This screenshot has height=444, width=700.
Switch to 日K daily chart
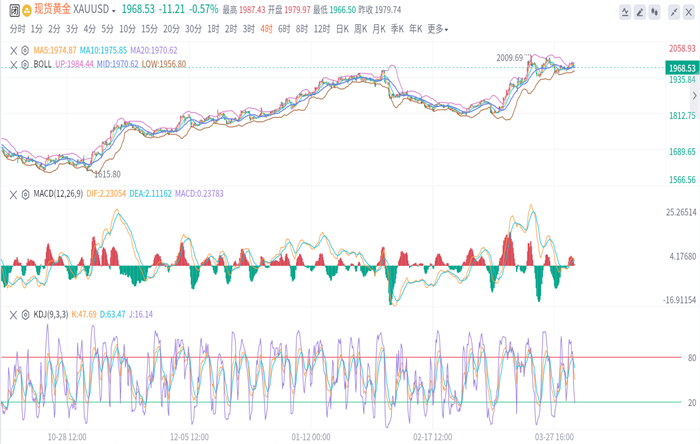(342, 29)
